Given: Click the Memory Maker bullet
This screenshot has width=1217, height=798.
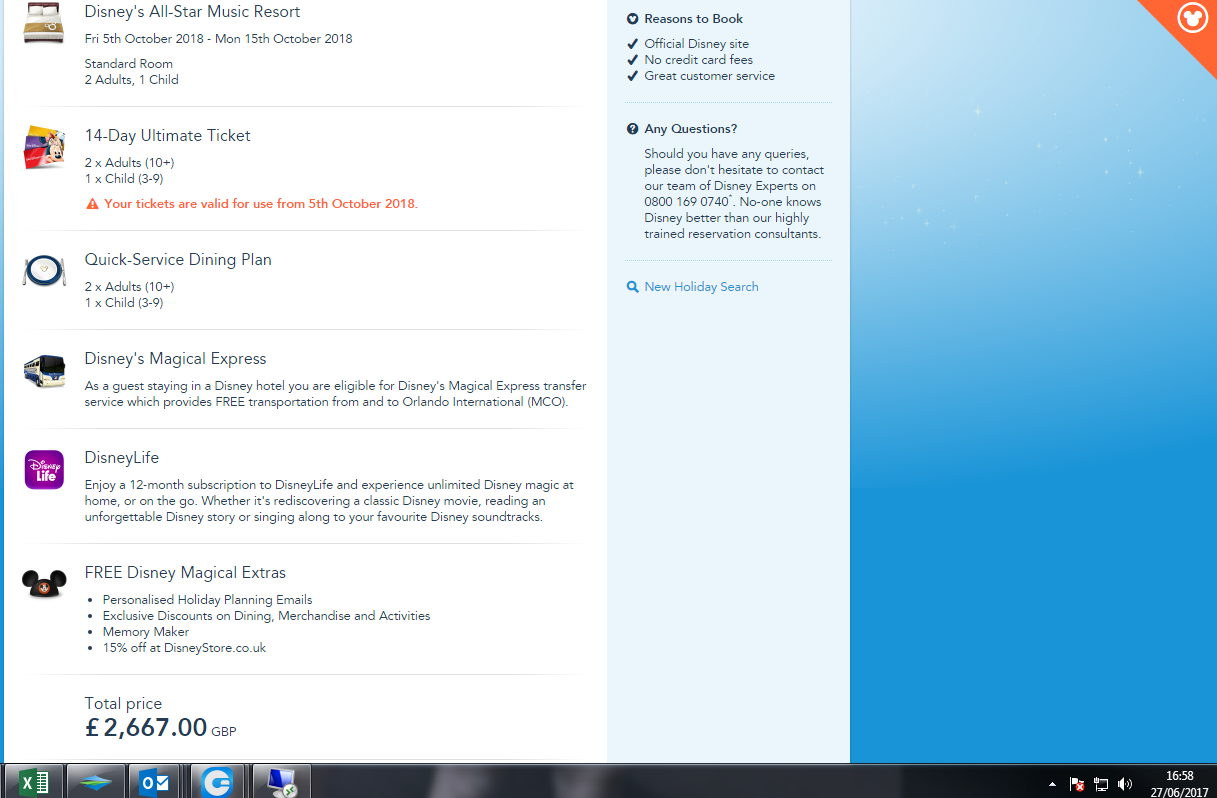Looking at the screenshot, I should point(145,632).
